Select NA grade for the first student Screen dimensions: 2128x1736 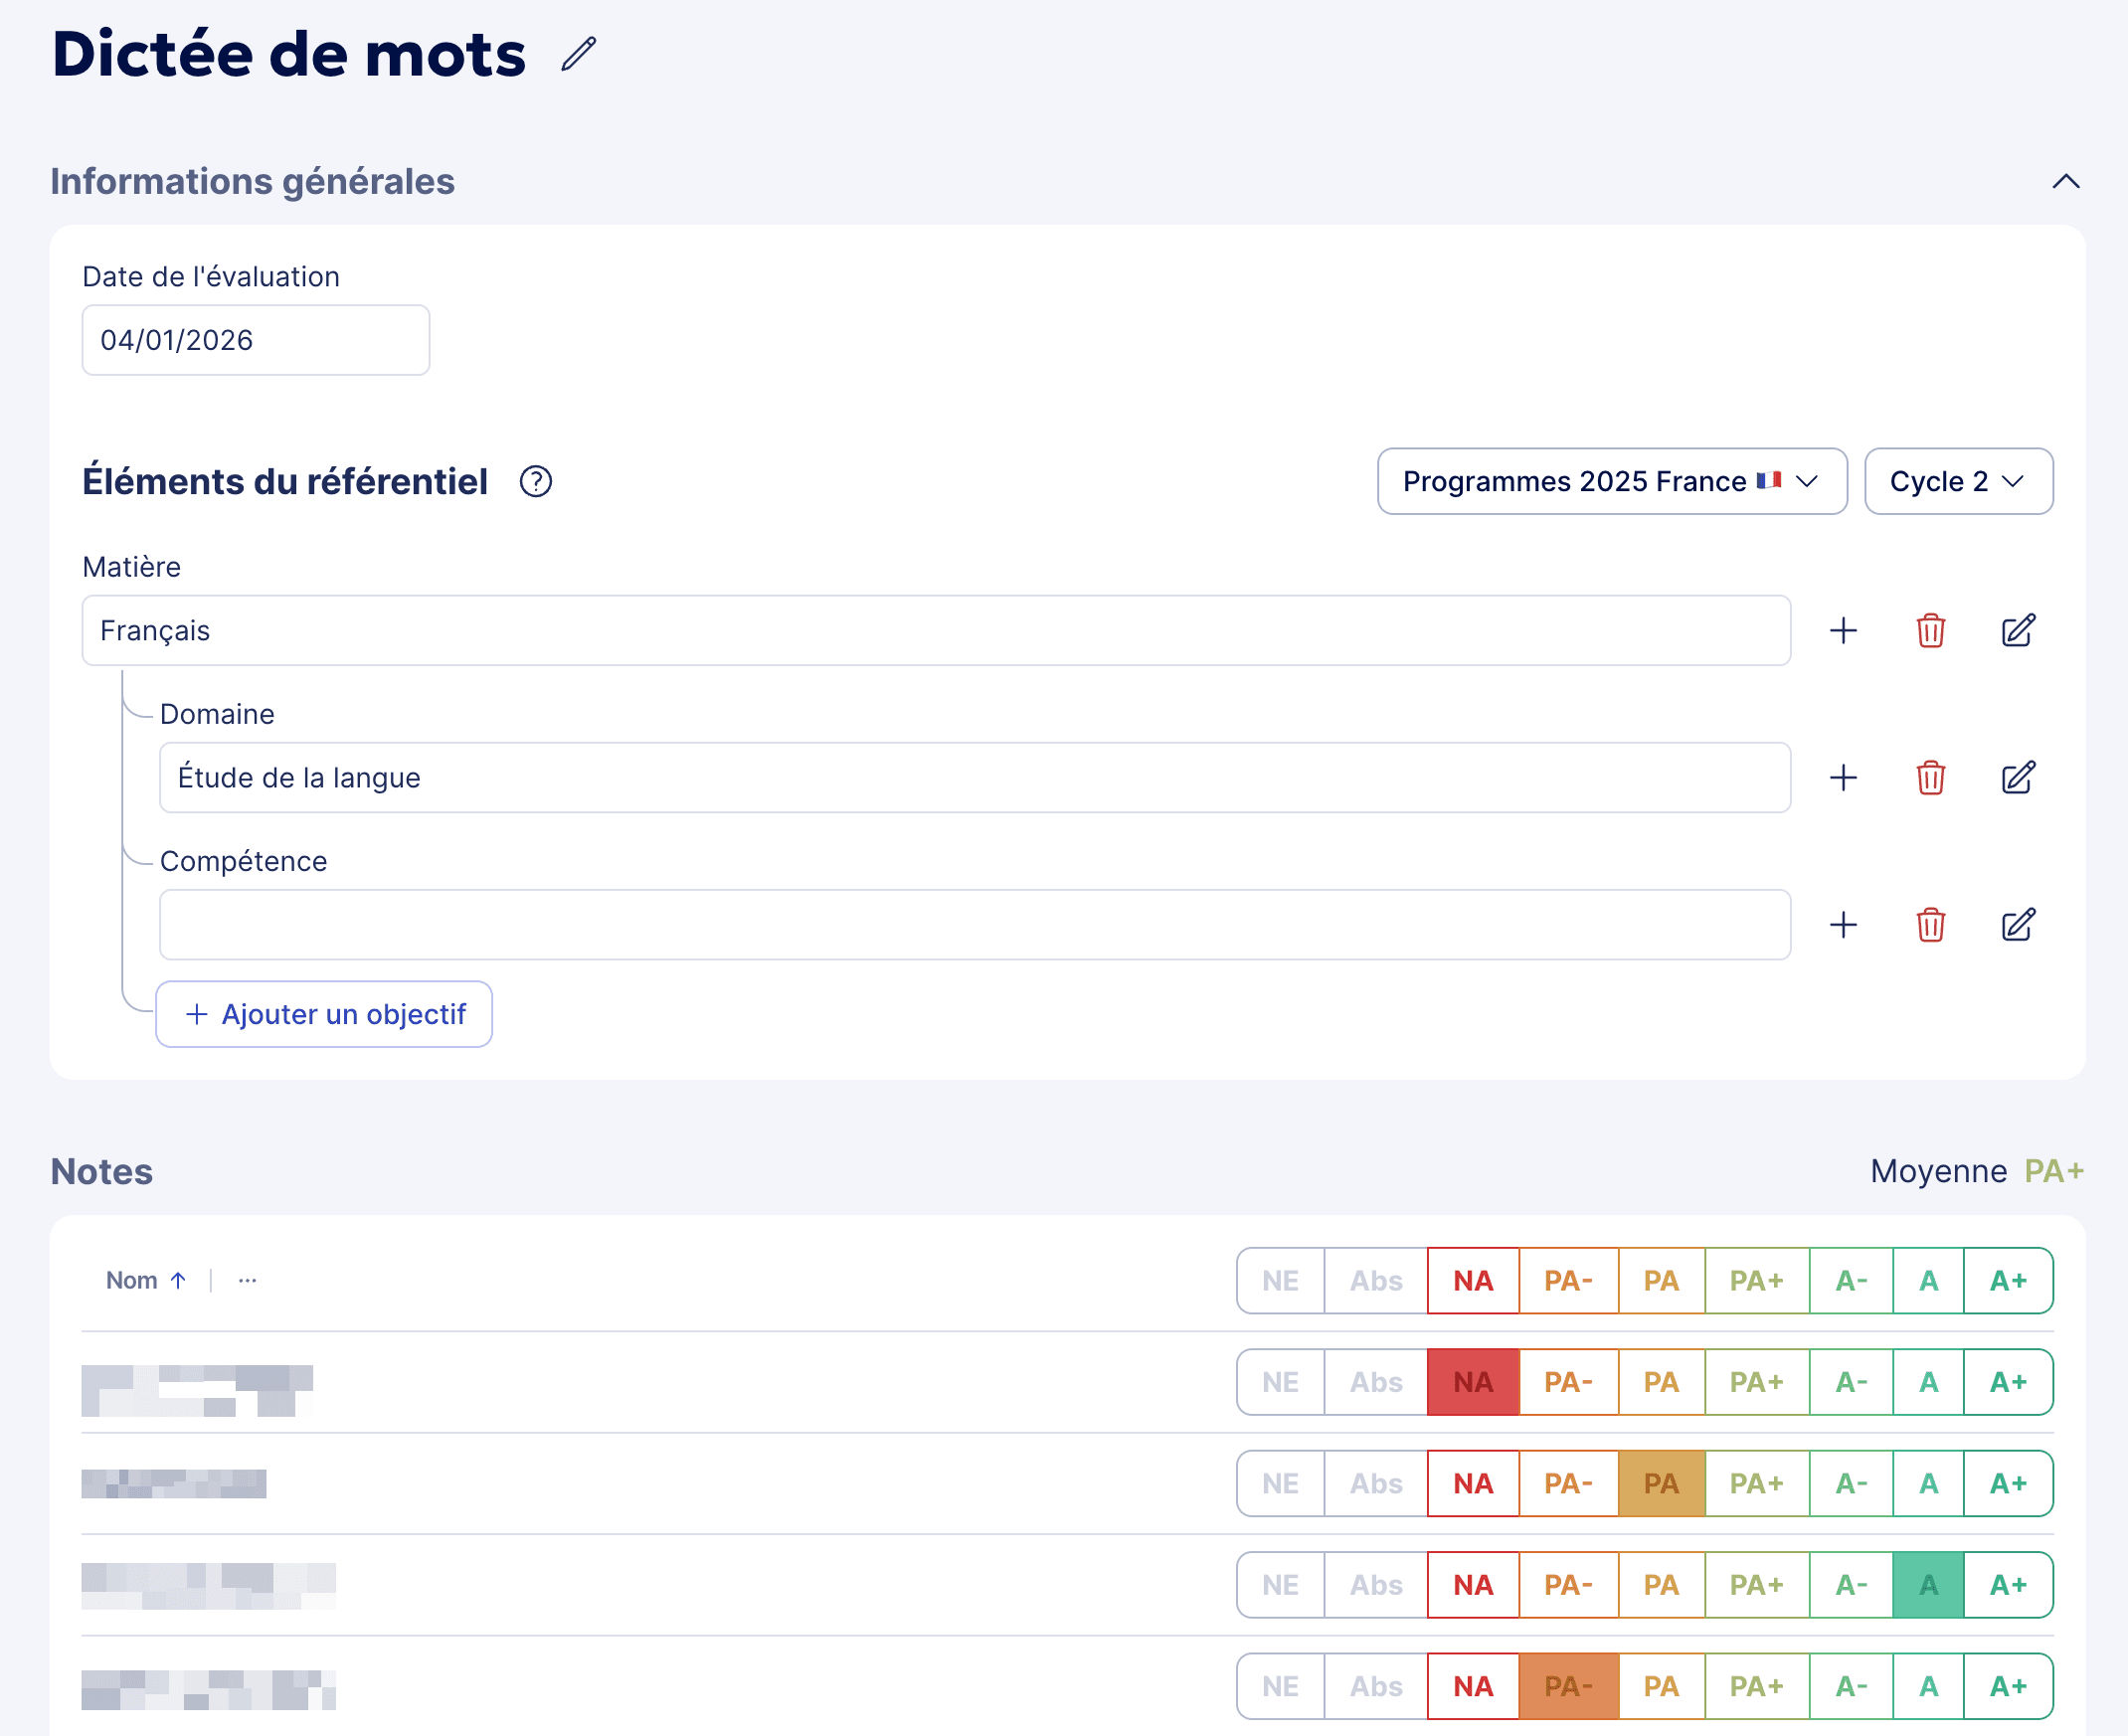point(1471,1381)
